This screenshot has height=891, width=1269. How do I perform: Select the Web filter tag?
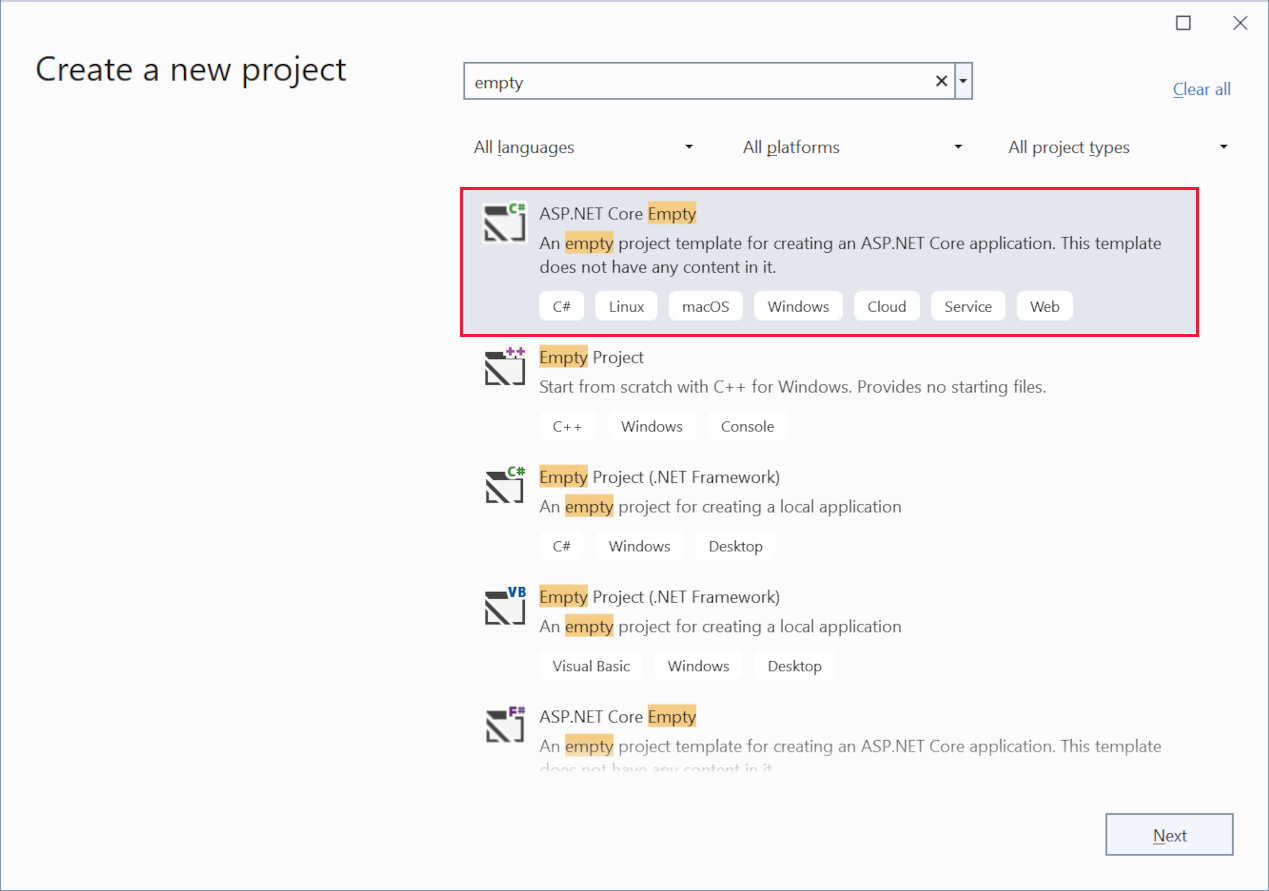pos(1044,306)
